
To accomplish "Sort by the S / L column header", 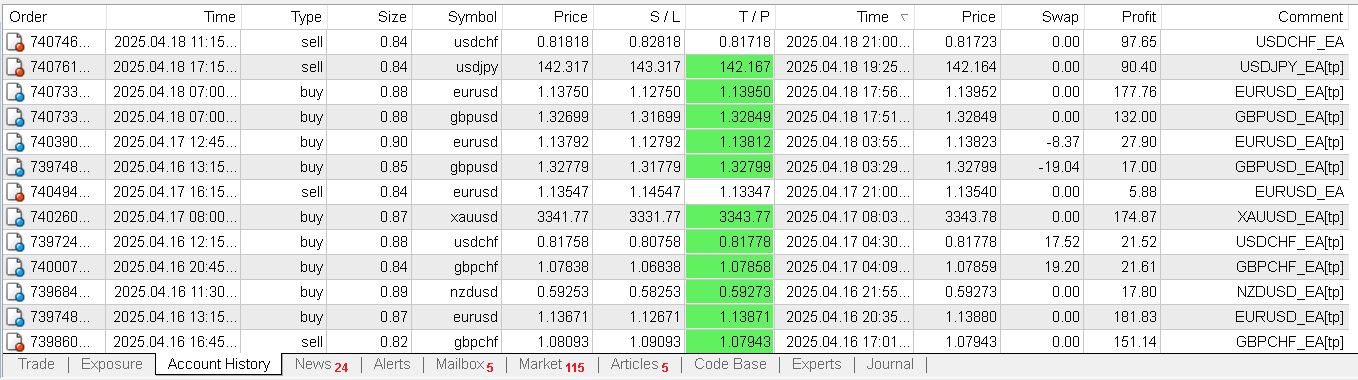I will click(x=641, y=17).
